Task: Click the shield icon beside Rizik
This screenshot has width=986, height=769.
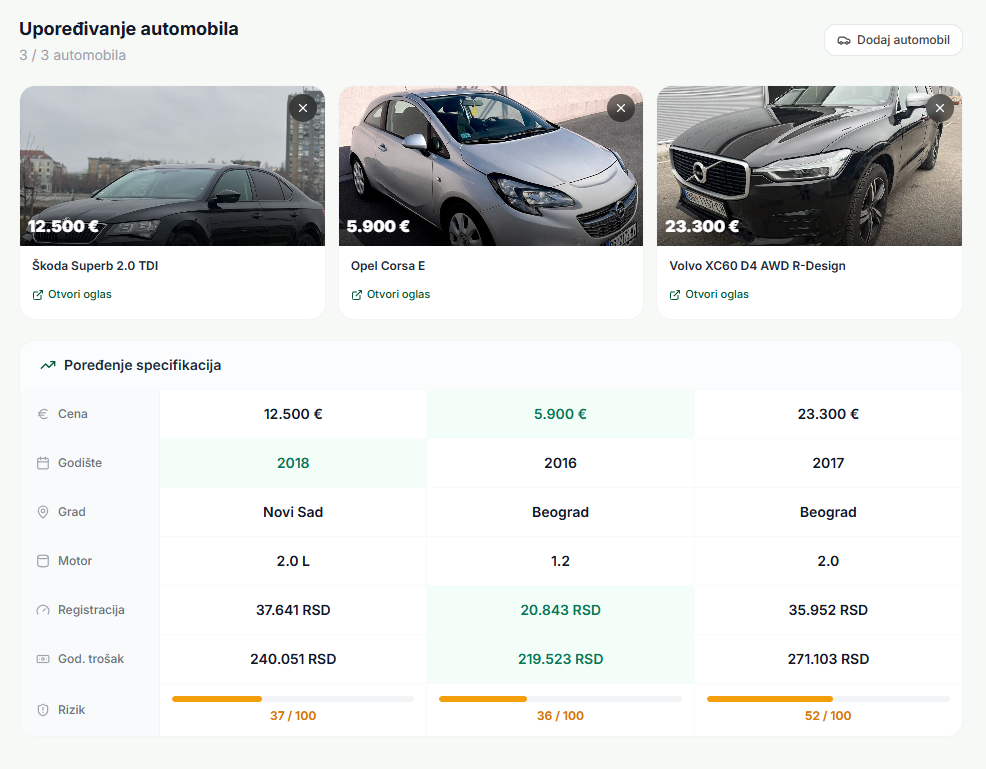Action: pos(43,710)
